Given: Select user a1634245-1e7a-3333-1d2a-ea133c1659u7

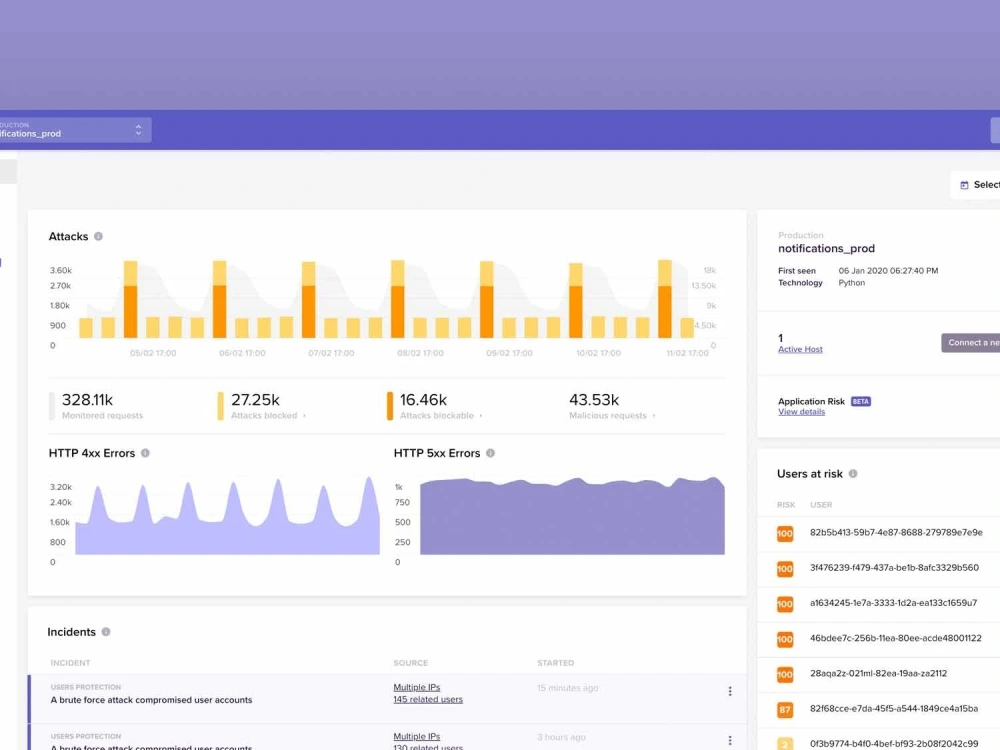Looking at the screenshot, I should point(893,603).
